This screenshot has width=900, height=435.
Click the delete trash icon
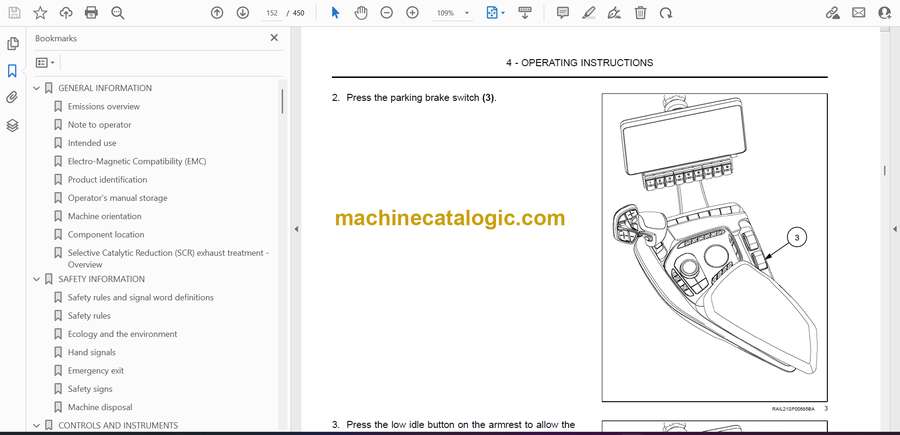[x=640, y=13]
